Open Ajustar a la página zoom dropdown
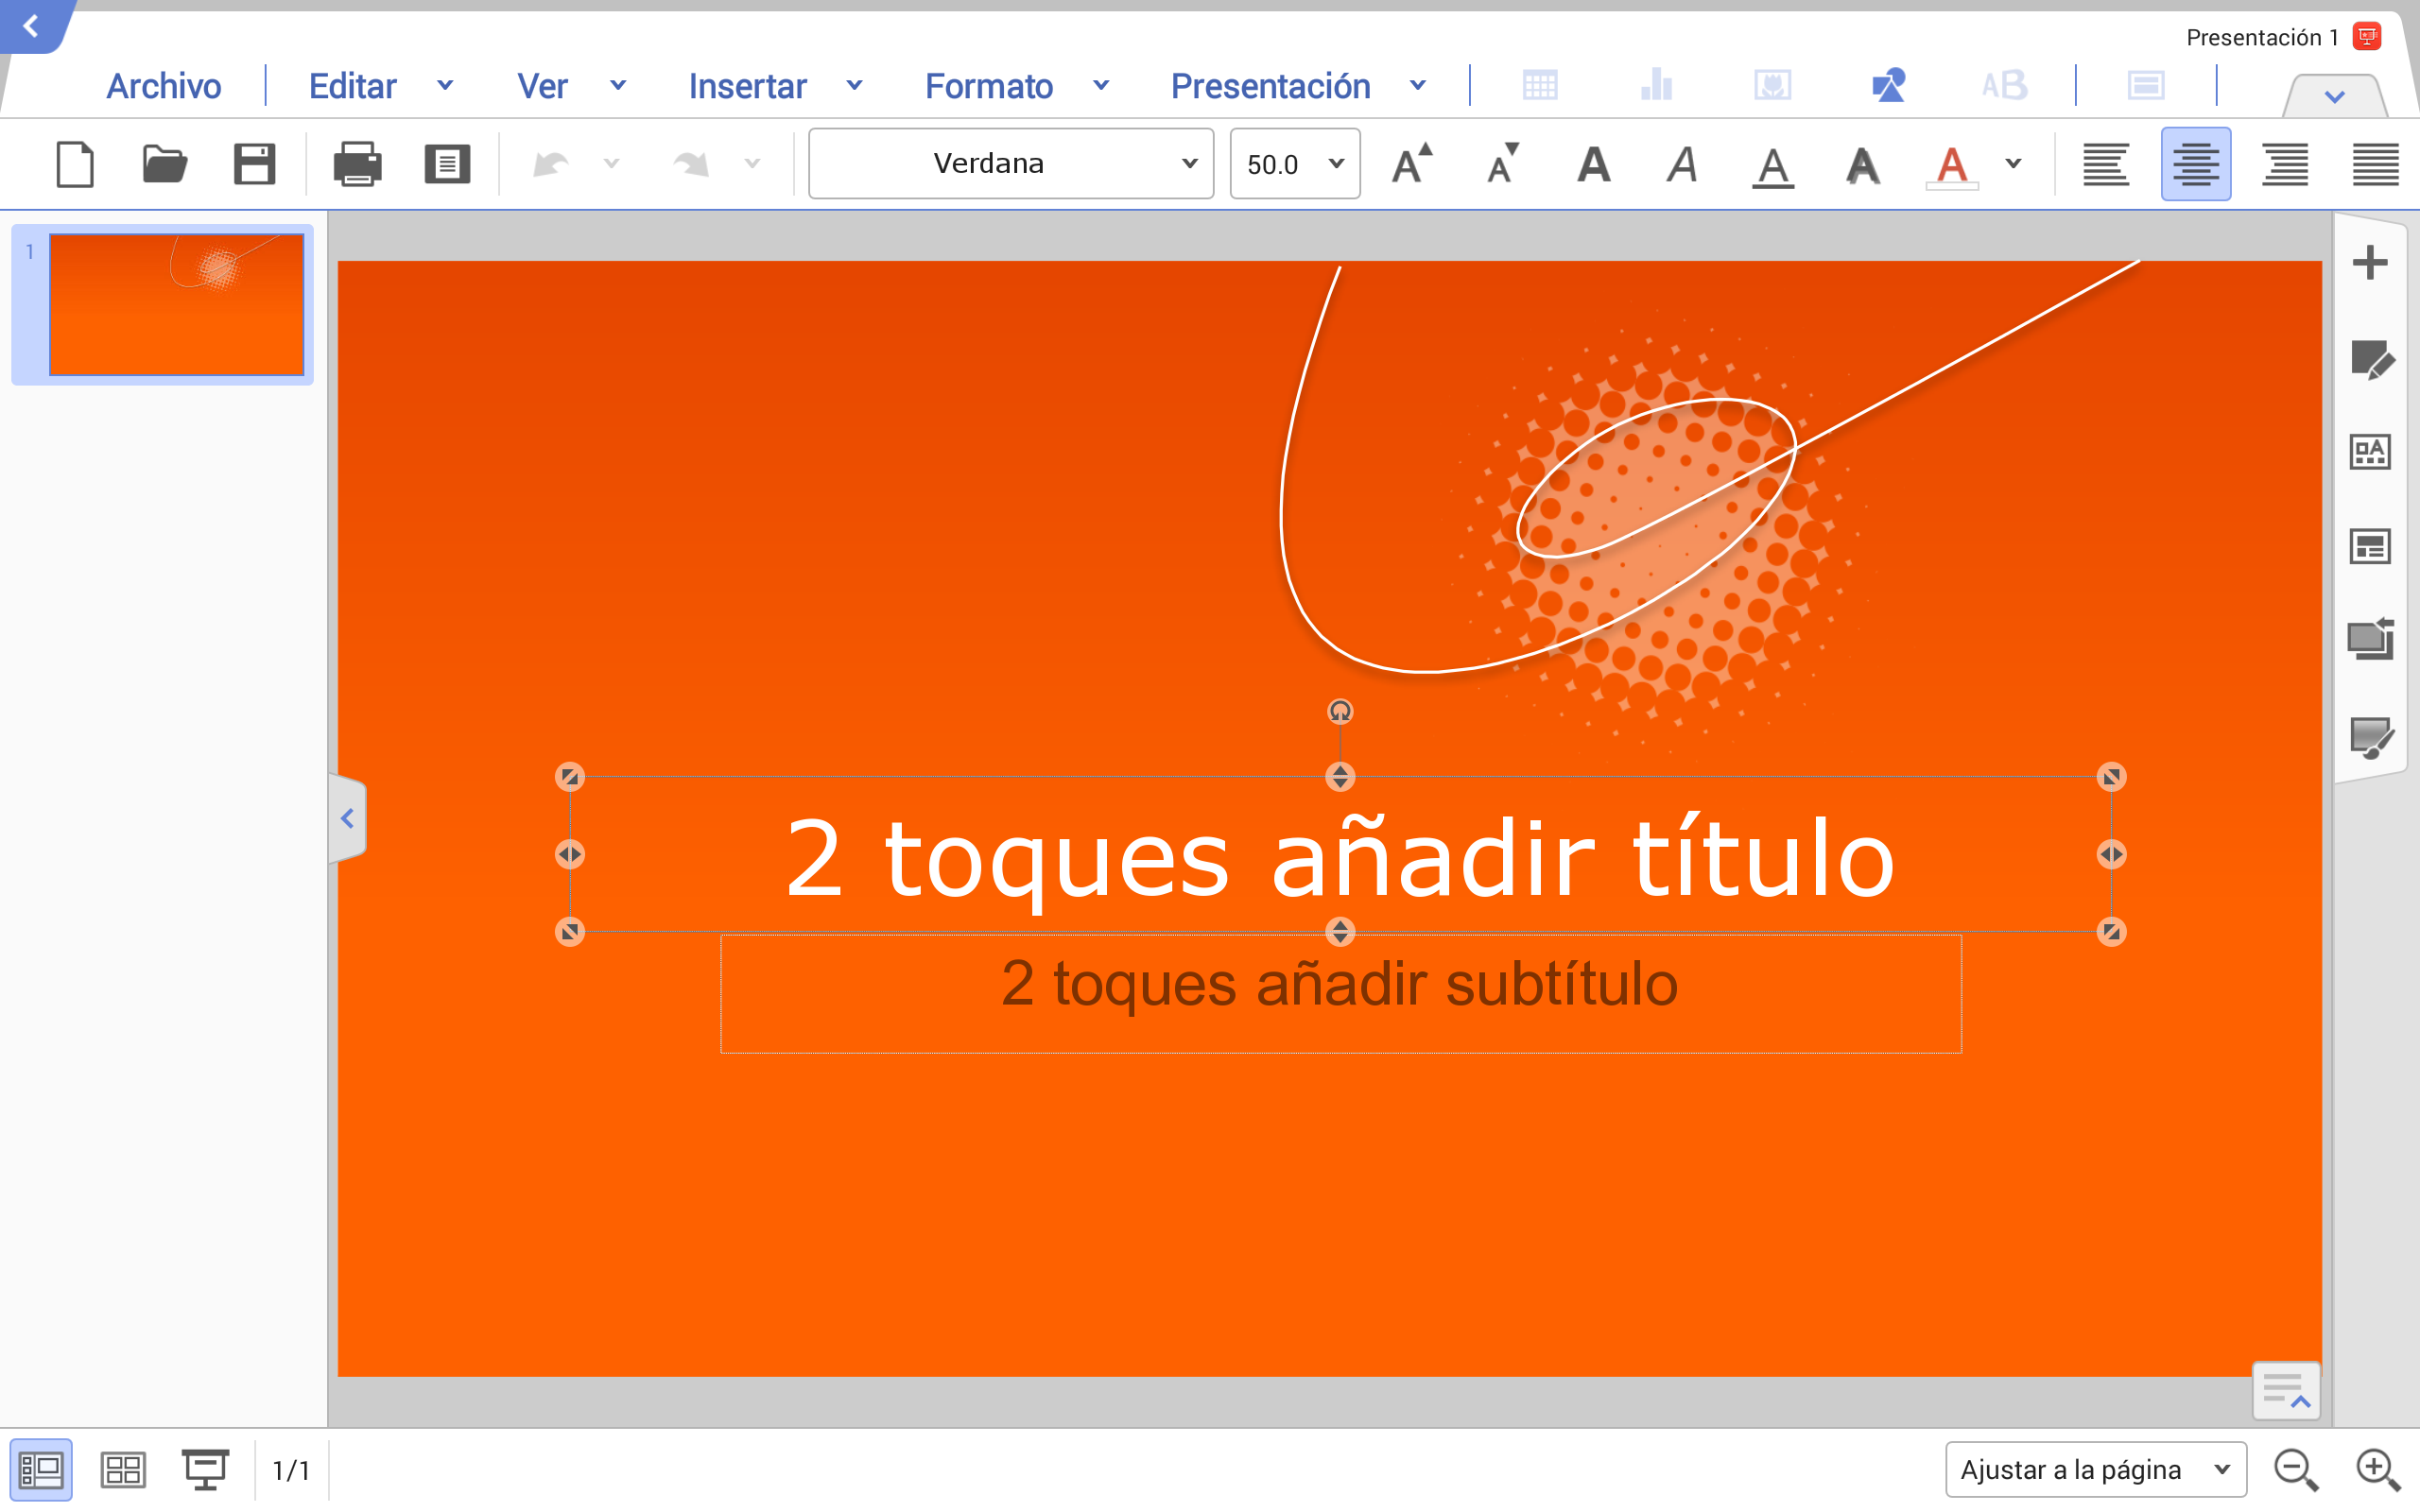2420x1512 pixels. [2095, 1469]
